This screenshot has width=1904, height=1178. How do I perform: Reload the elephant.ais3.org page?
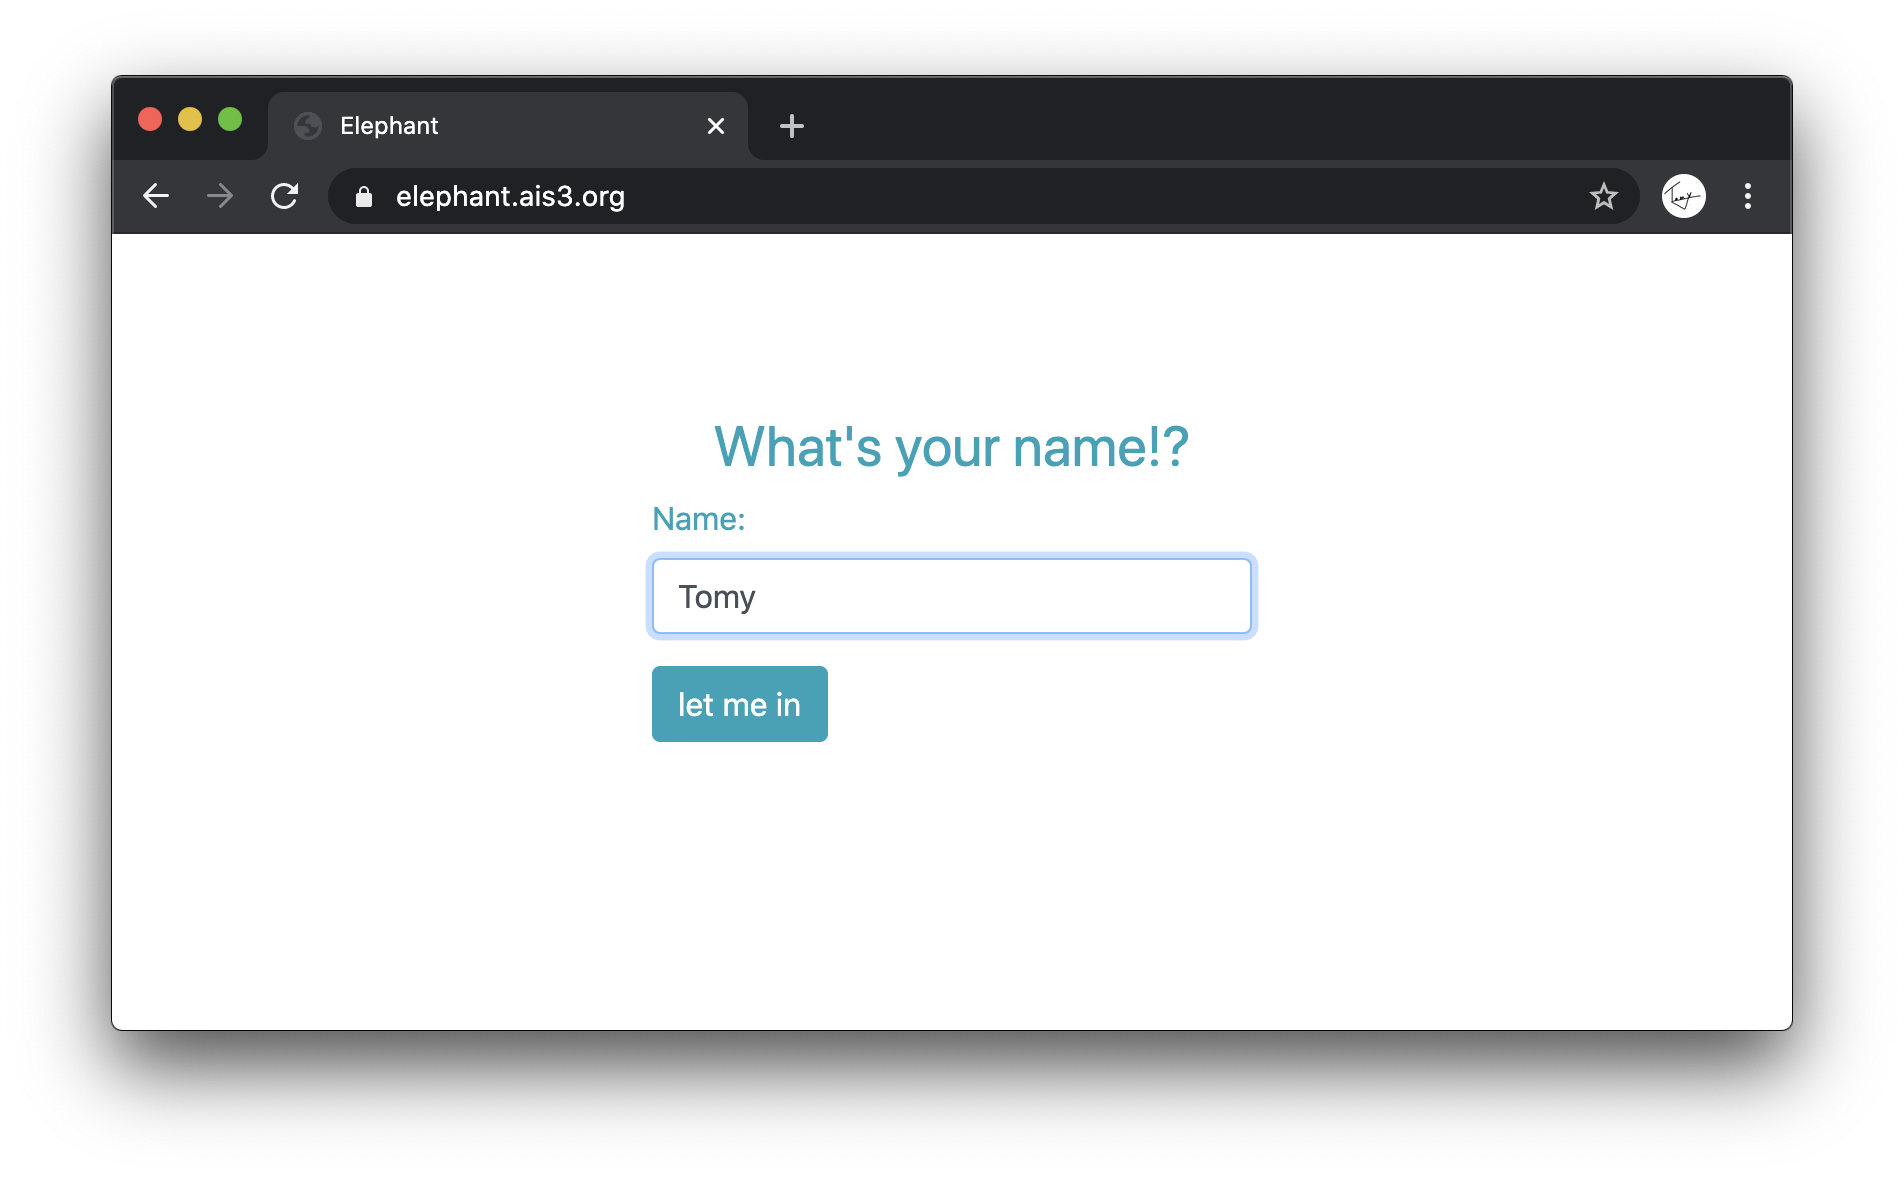[285, 196]
